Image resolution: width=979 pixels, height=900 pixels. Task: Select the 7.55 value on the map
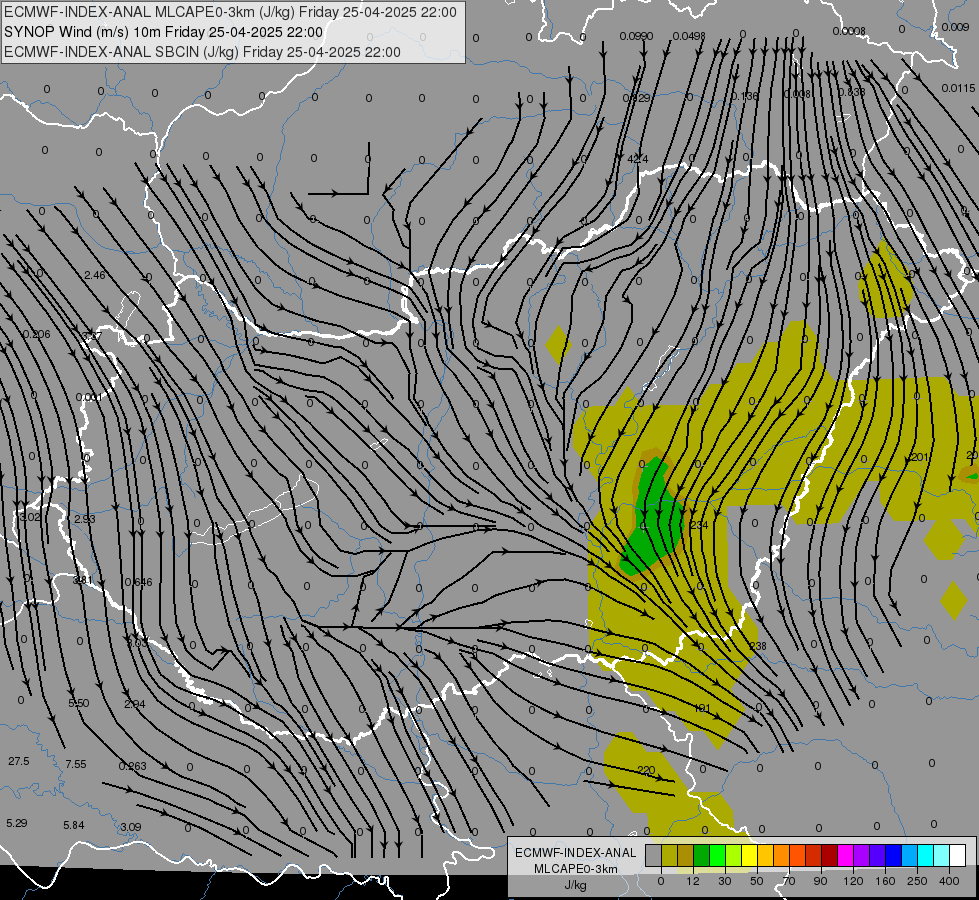[76, 764]
